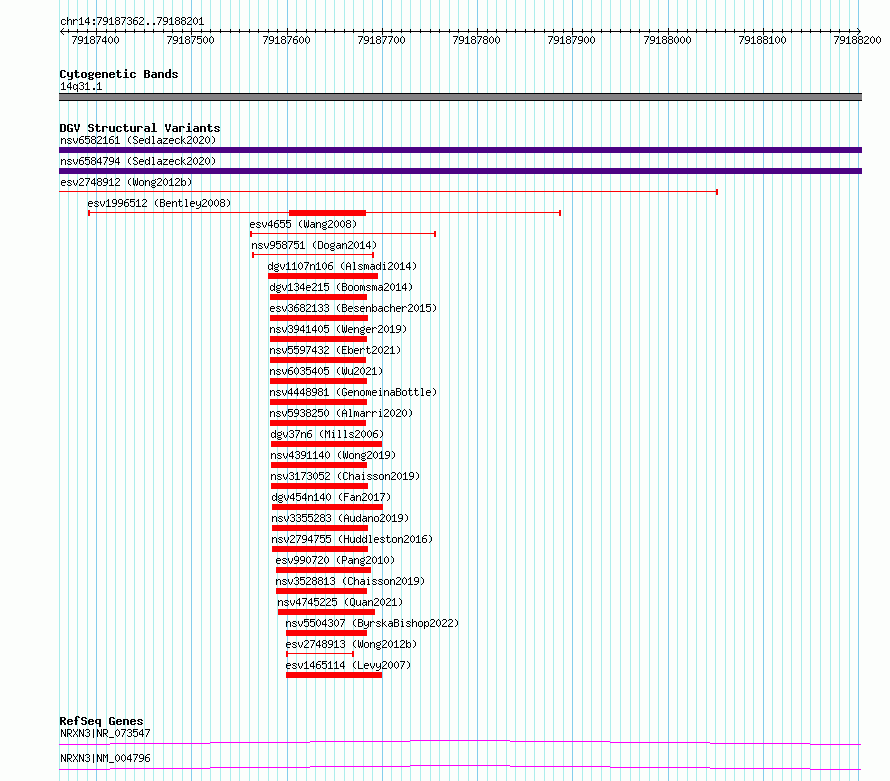Screen dimensions: 890x781
Task: Select dgv1107n106 (Alsmadi2014) variant
Action: click(342, 266)
